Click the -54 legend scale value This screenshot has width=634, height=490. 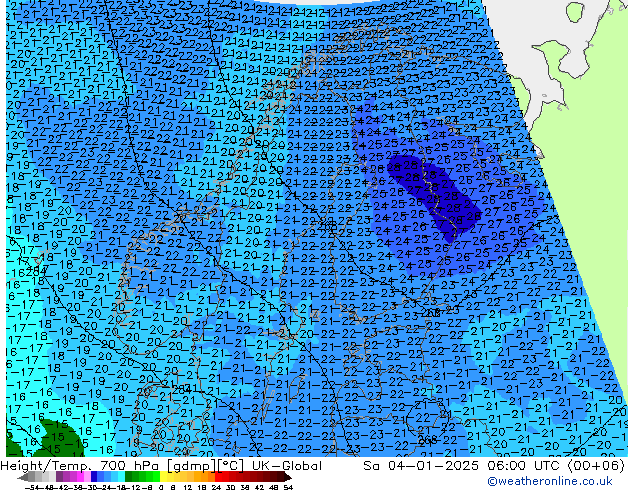click(33, 487)
